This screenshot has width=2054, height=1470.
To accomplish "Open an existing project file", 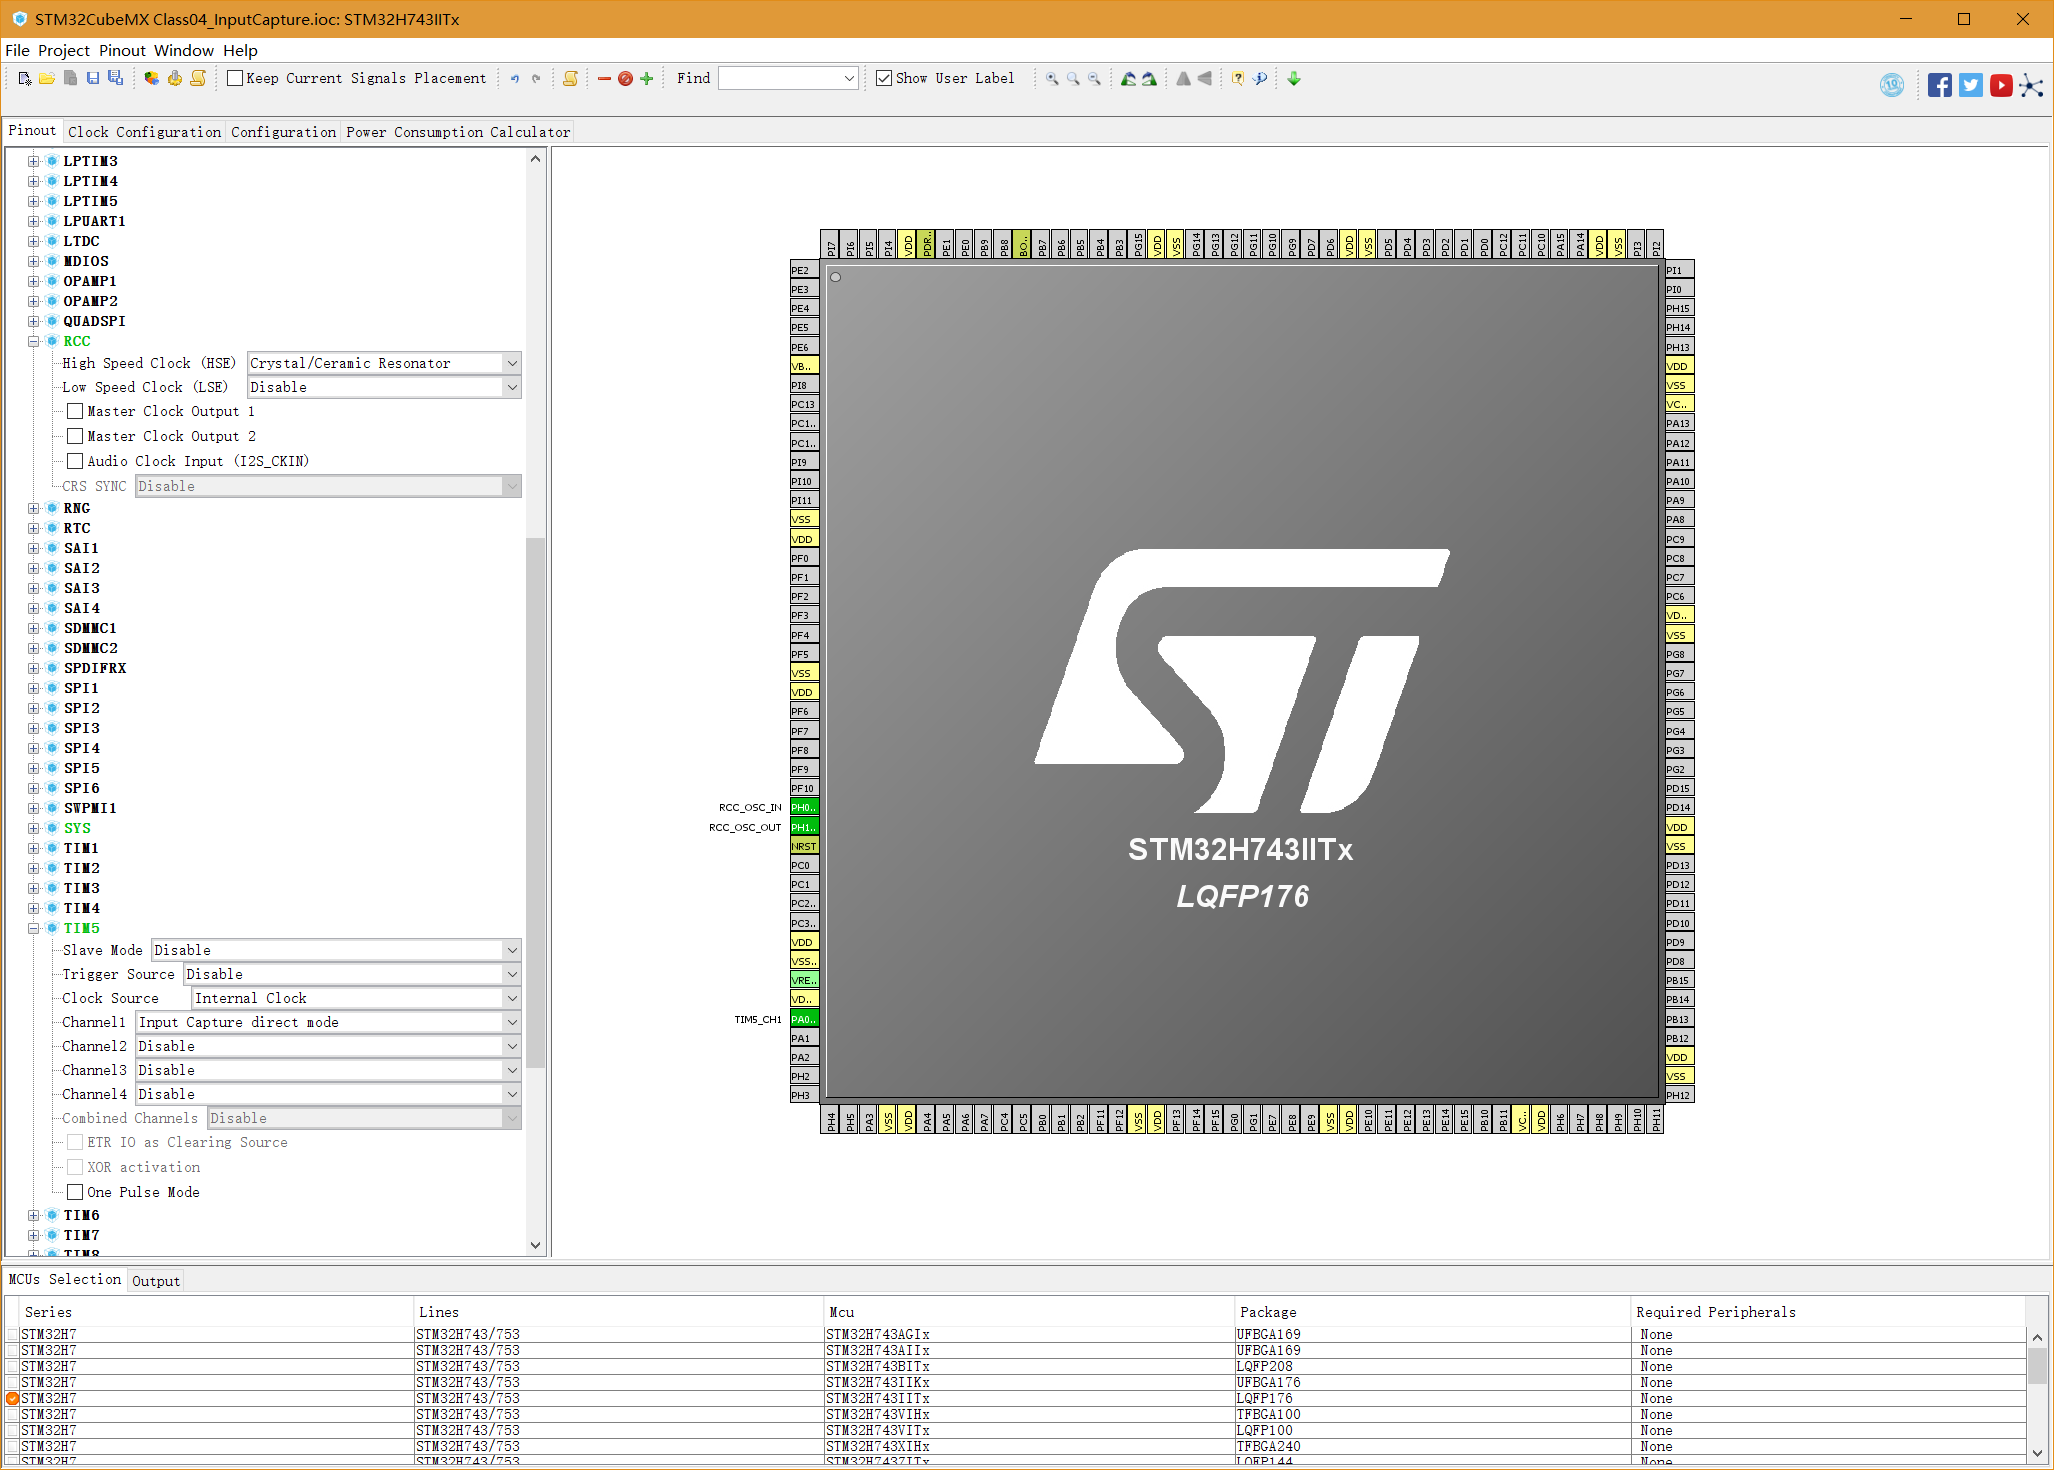I will [x=47, y=78].
